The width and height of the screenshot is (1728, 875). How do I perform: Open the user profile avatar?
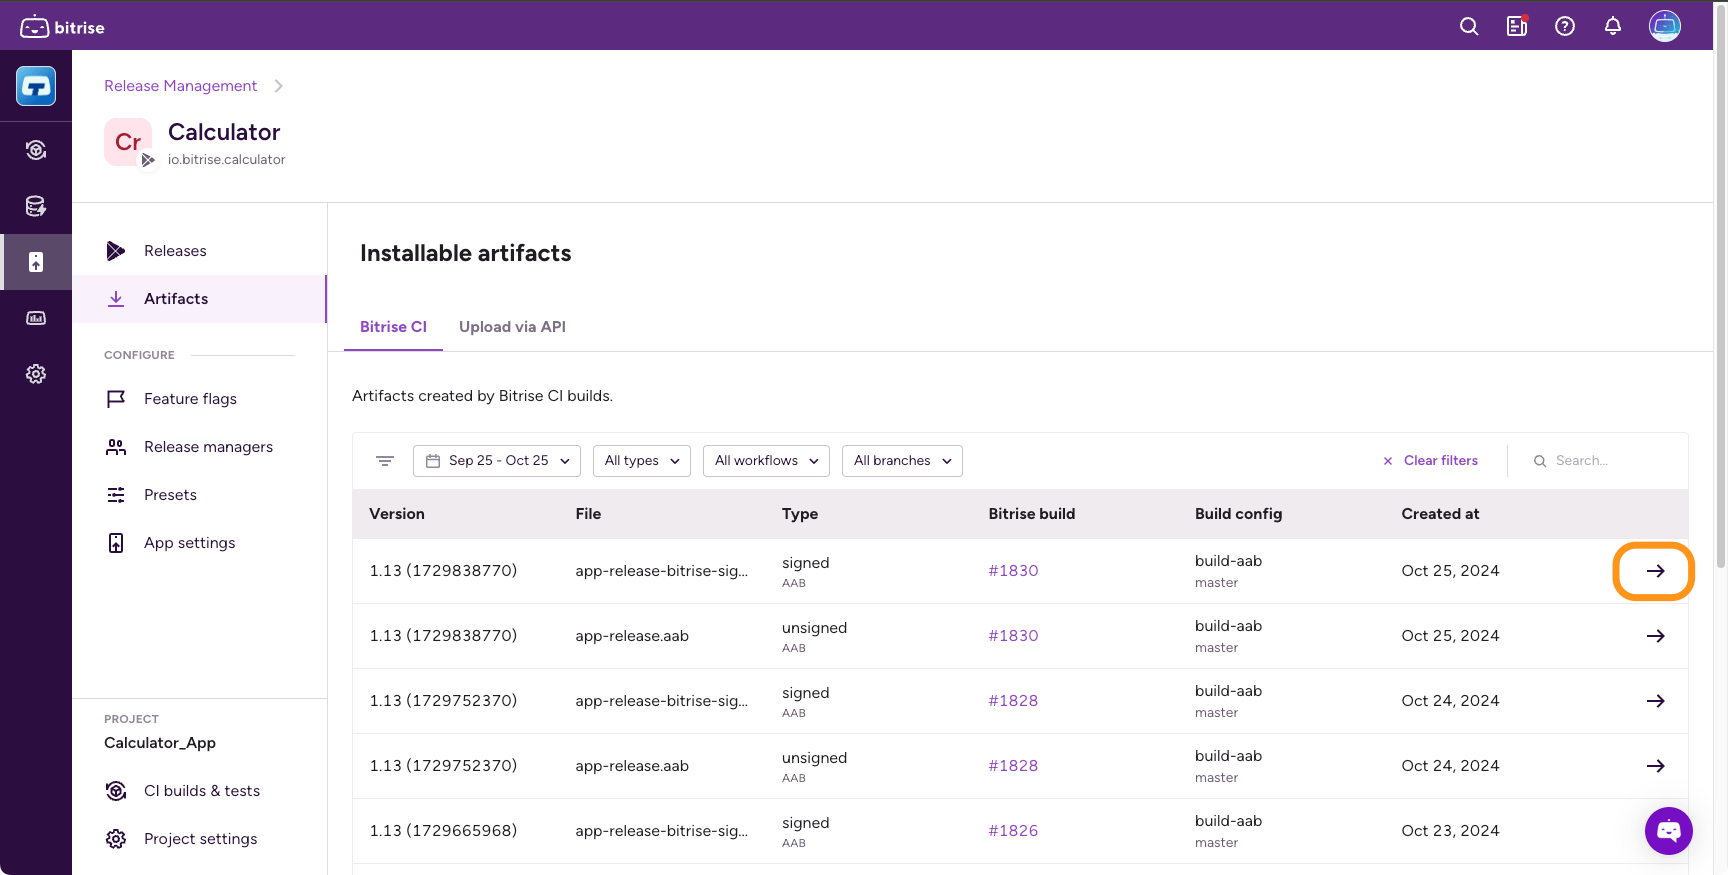[x=1665, y=26]
